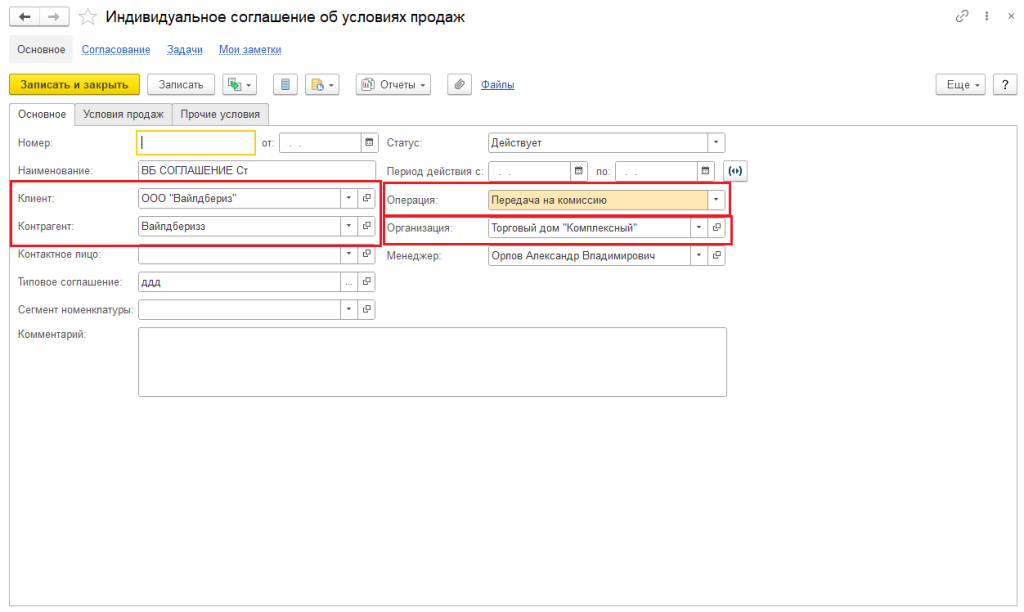Expand the Операция dropdown
Viewport: 1024px width, 612px height.
716,200
